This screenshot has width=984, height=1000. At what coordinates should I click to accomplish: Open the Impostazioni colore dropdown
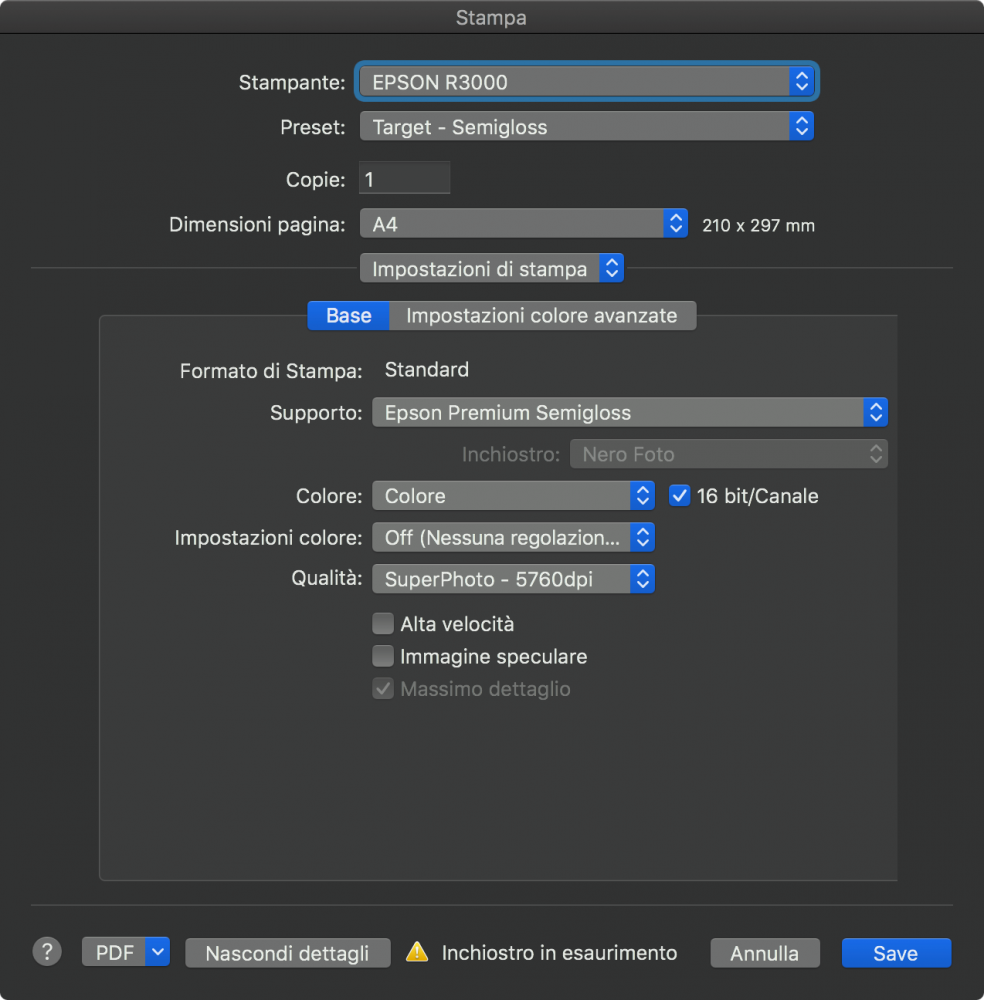click(x=512, y=538)
